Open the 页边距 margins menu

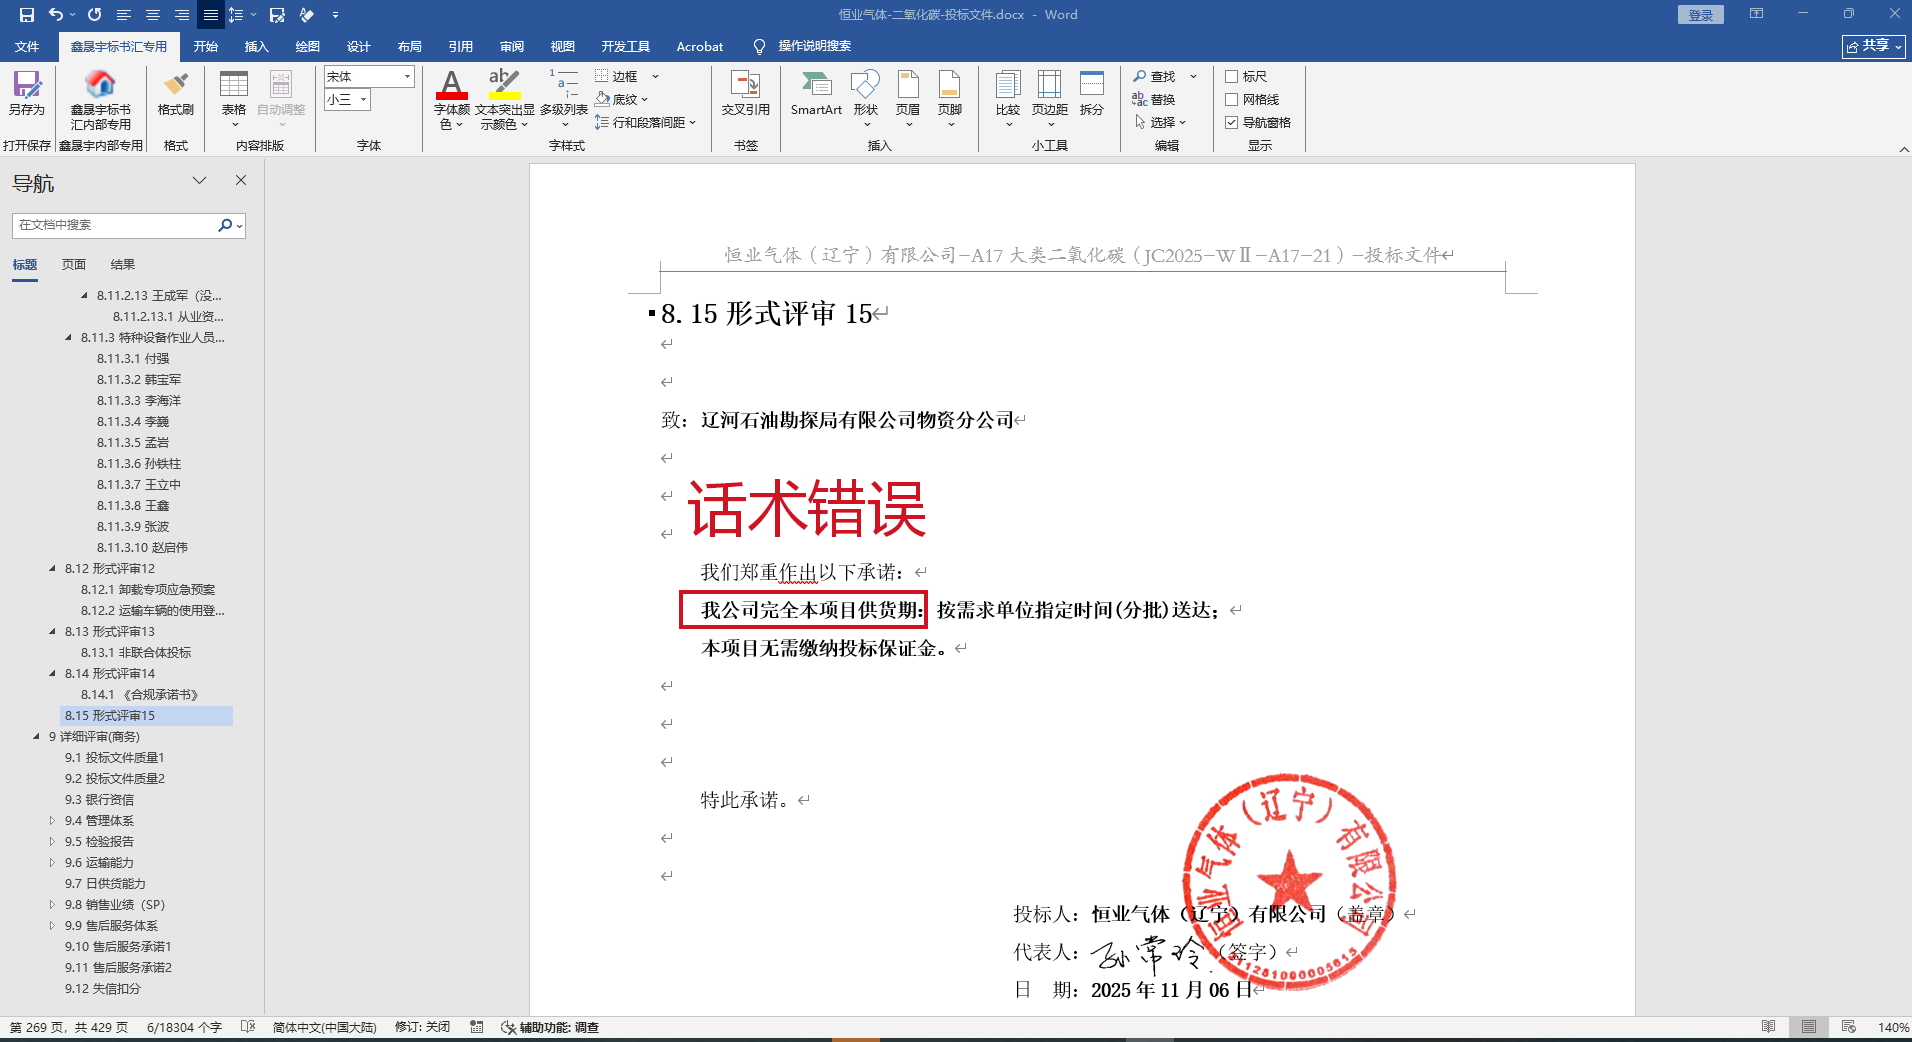coord(1050,99)
